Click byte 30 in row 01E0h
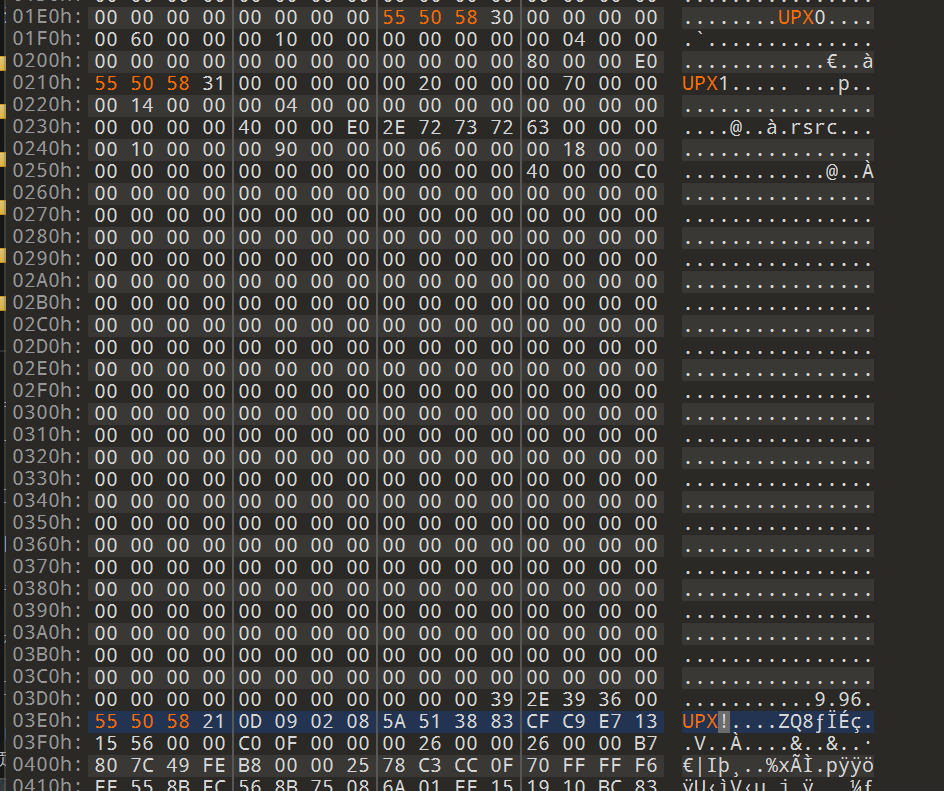The image size is (944, 791). (x=502, y=17)
